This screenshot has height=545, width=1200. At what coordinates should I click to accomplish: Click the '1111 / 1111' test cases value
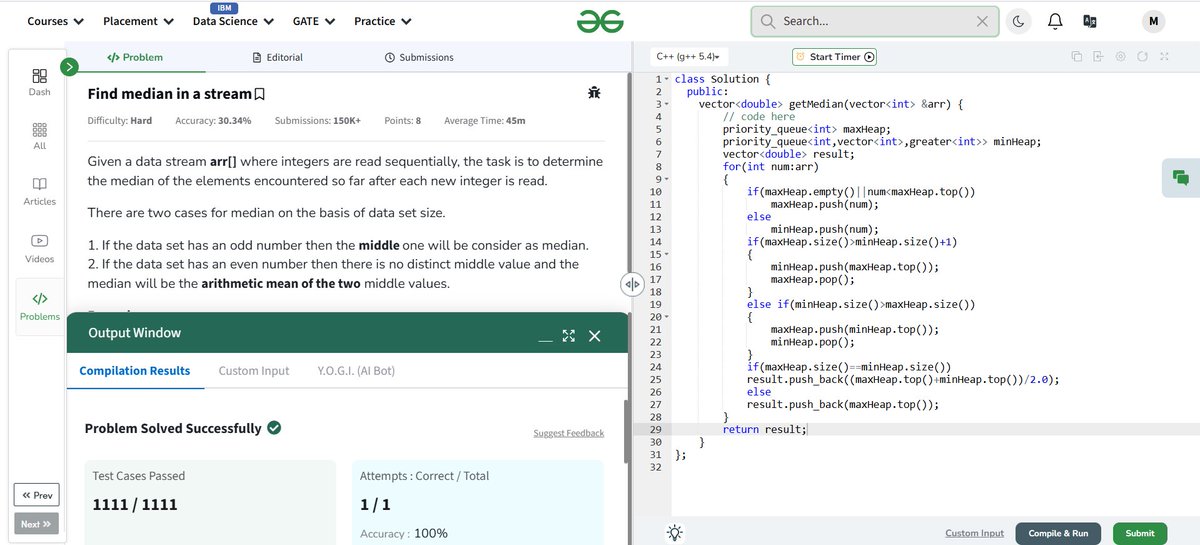pyautogui.click(x=135, y=505)
